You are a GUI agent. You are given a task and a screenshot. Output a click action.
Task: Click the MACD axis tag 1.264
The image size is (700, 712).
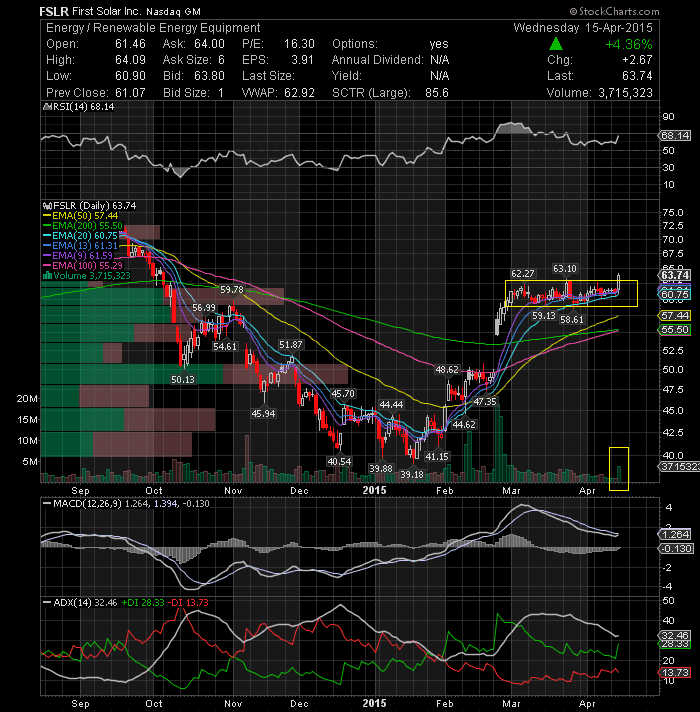tap(675, 534)
